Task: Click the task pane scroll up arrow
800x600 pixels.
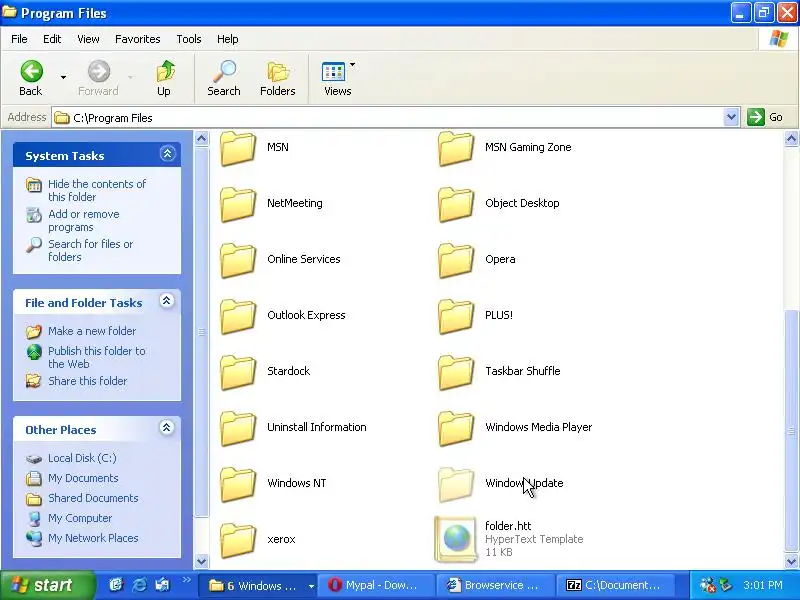Action: (202, 138)
